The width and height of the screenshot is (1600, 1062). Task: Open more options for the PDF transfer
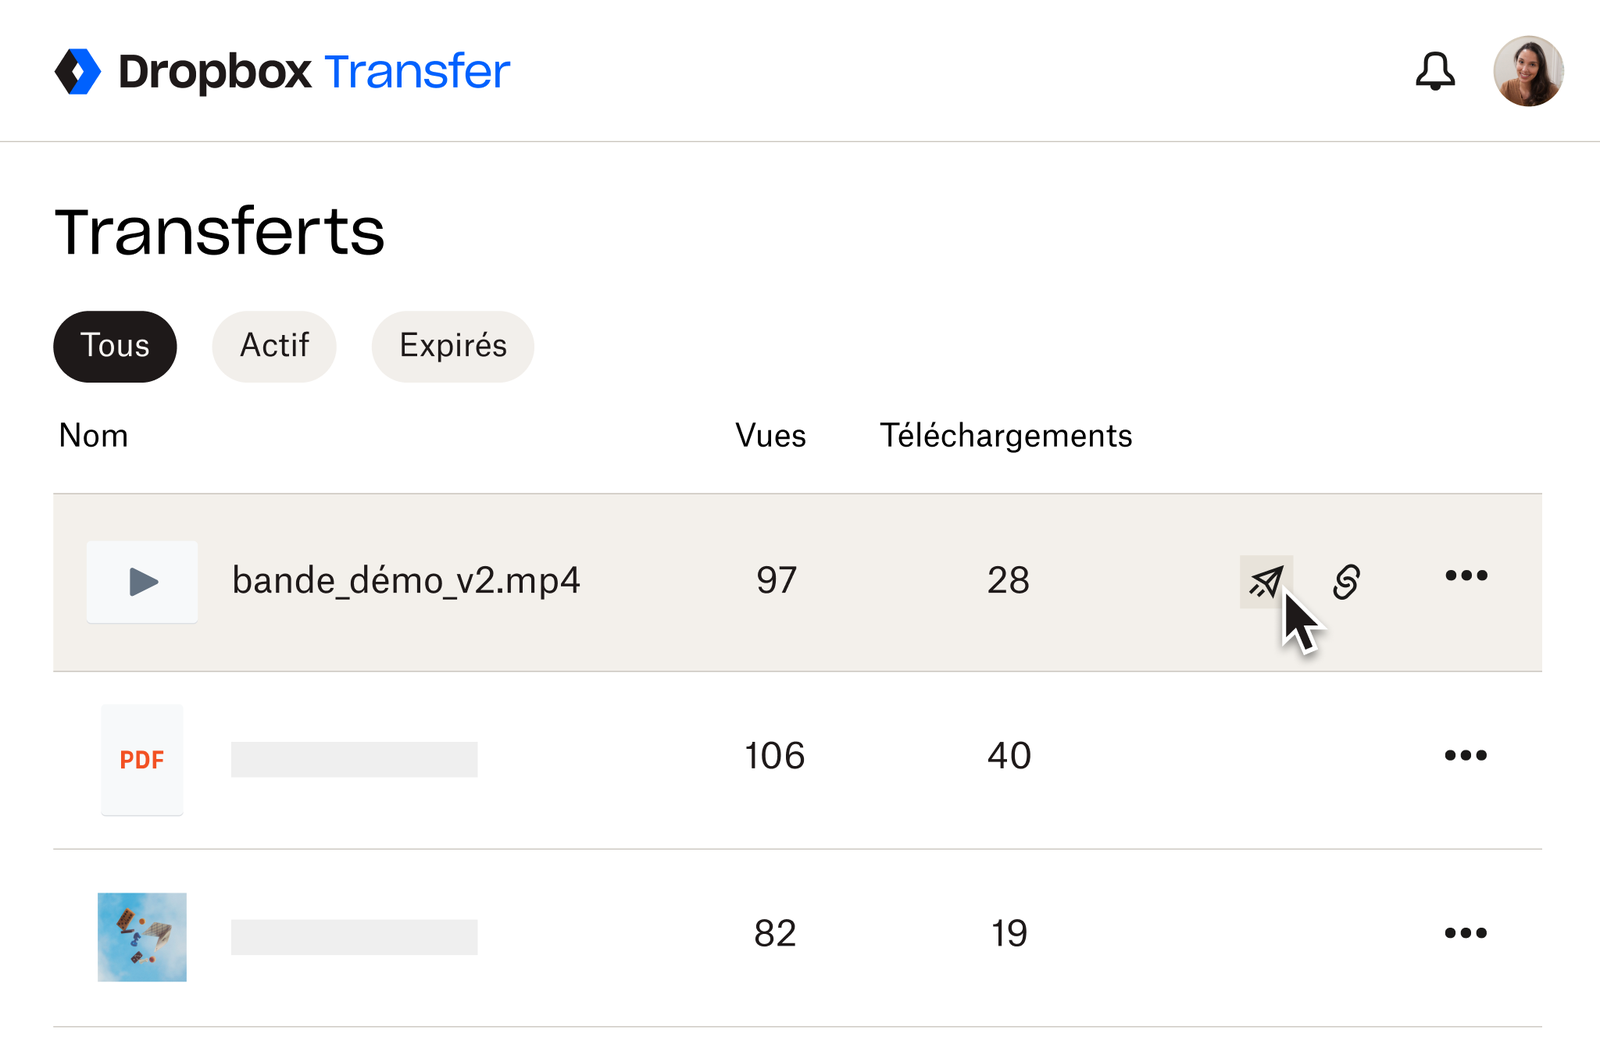pyautogui.click(x=1466, y=755)
